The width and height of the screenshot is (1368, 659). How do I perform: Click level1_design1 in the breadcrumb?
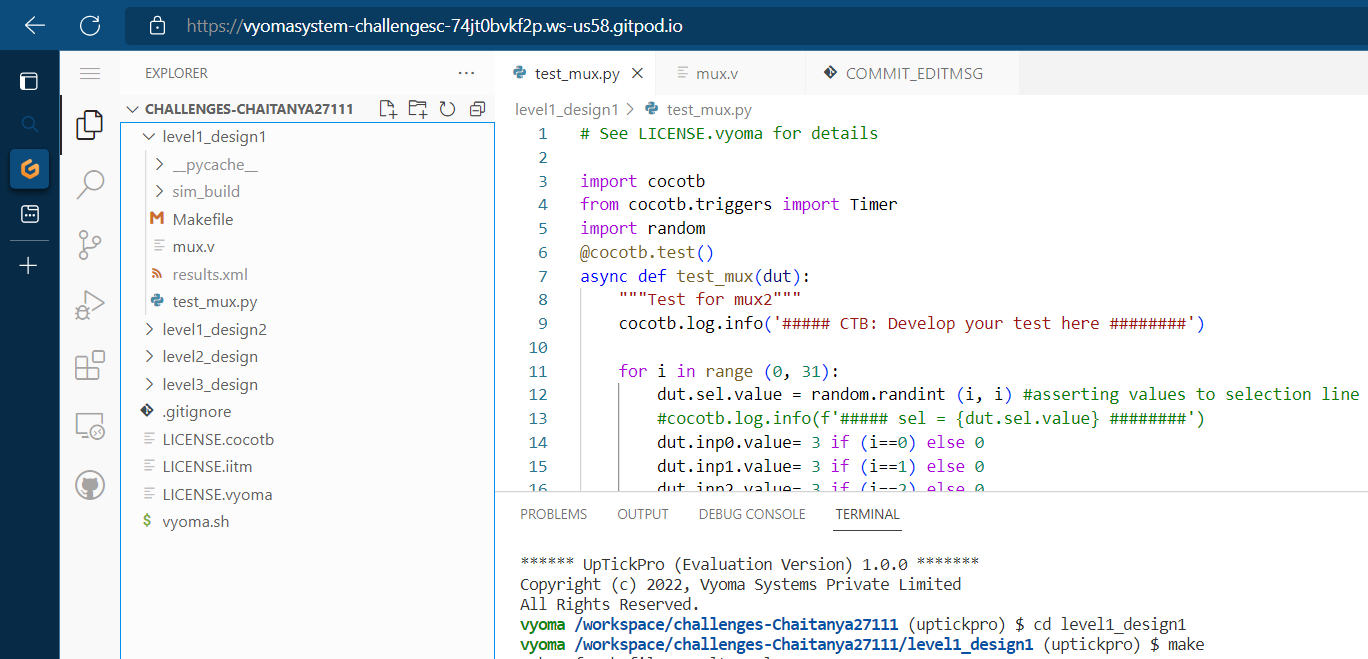pyautogui.click(x=567, y=109)
